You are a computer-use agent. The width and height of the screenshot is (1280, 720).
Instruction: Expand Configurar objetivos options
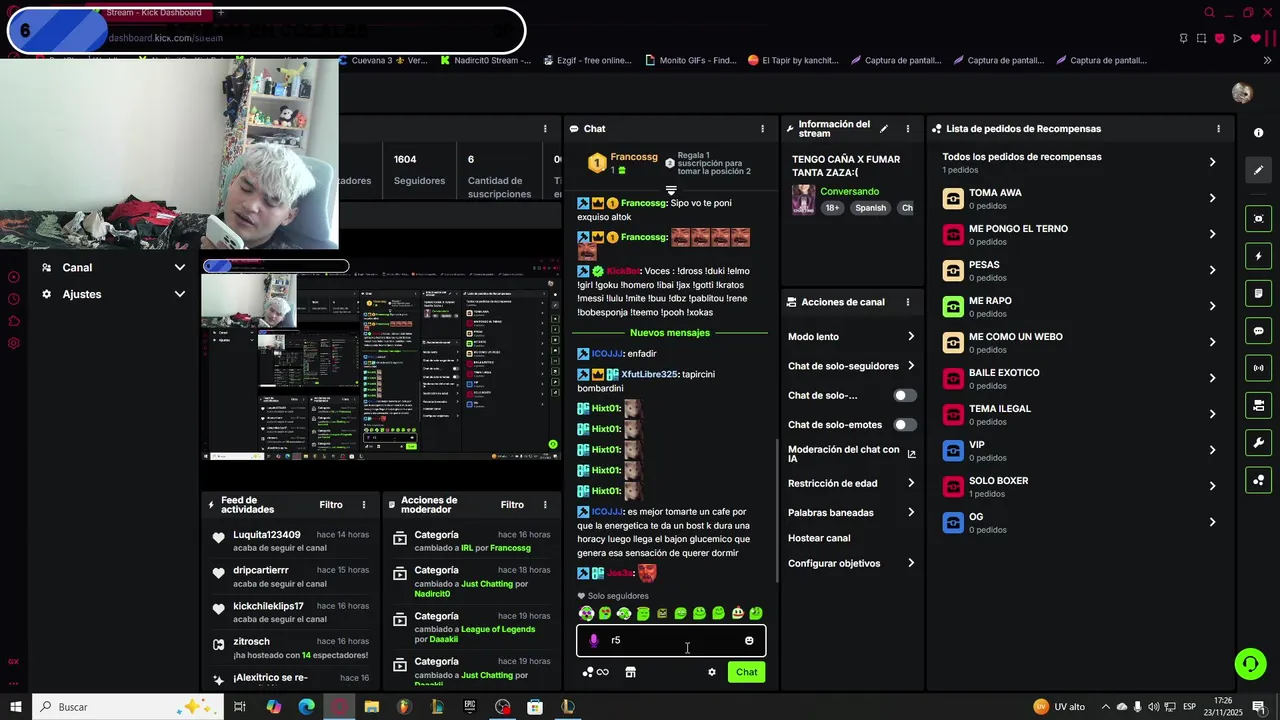click(x=851, y=563)
